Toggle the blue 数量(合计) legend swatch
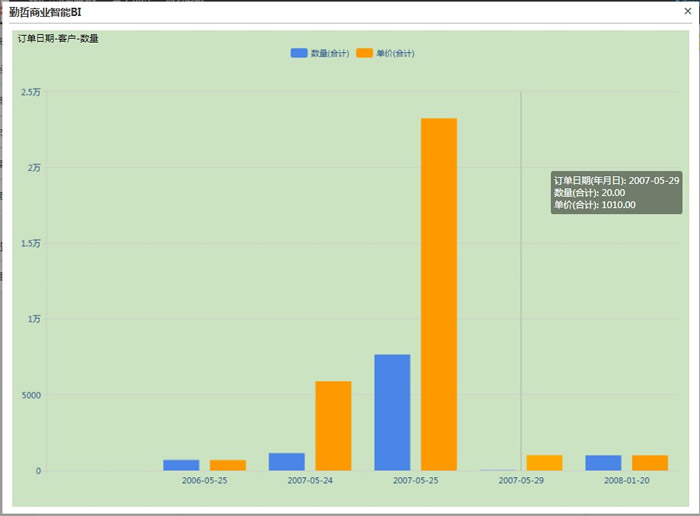700x516 pixels. coord(299,53)
